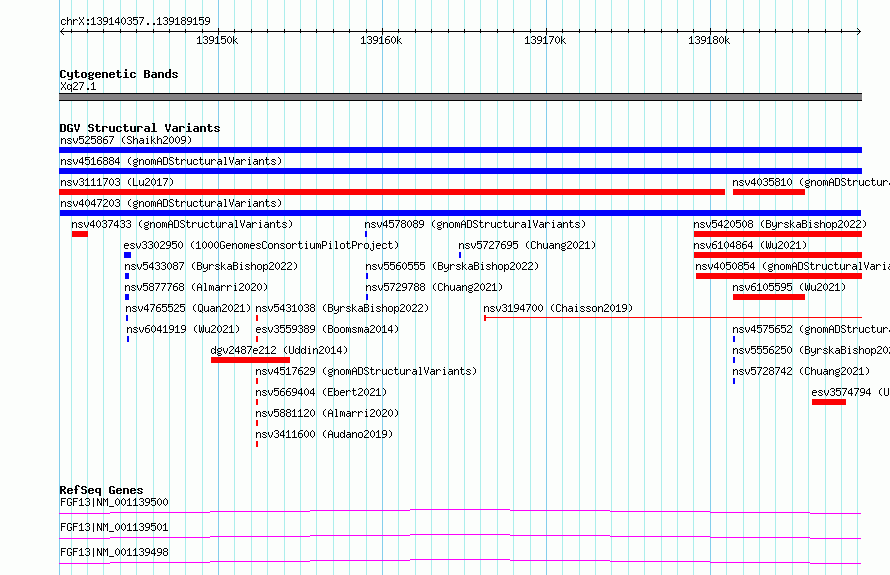This screenshot has height=575, width=890.
Task: Open dgv2487e212 (Uddin2014) label
Action: pos(279,350)
